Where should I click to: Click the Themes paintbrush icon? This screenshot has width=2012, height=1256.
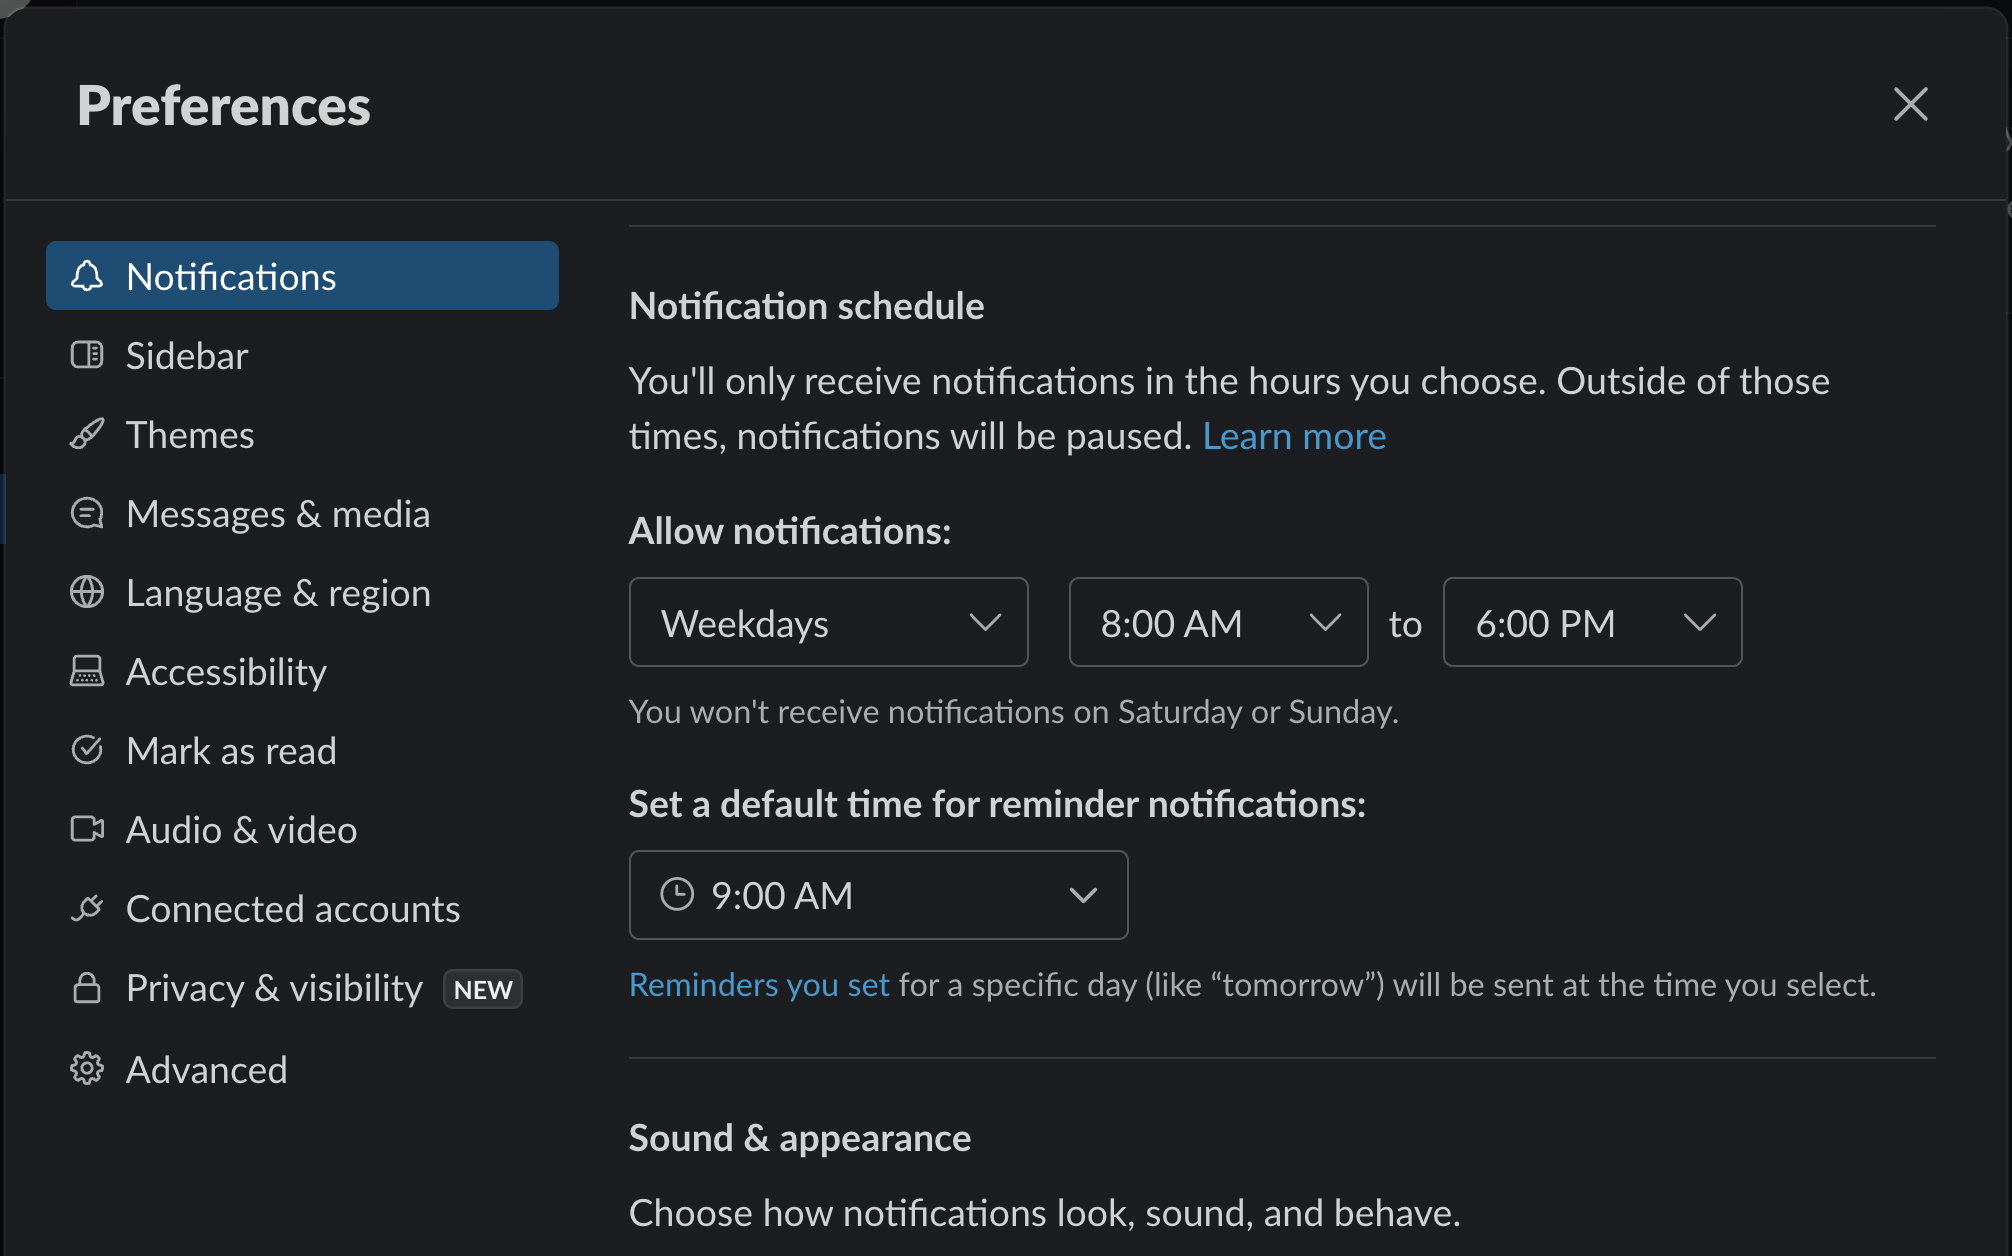coord(87,434)
